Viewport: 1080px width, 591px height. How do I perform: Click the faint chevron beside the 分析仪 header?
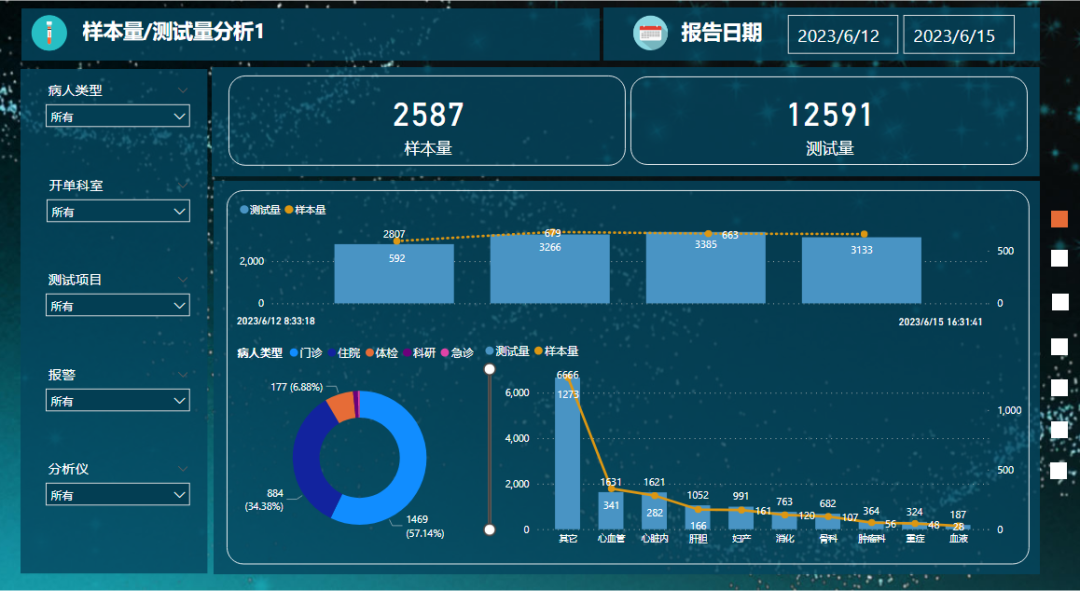pos(183,468)
